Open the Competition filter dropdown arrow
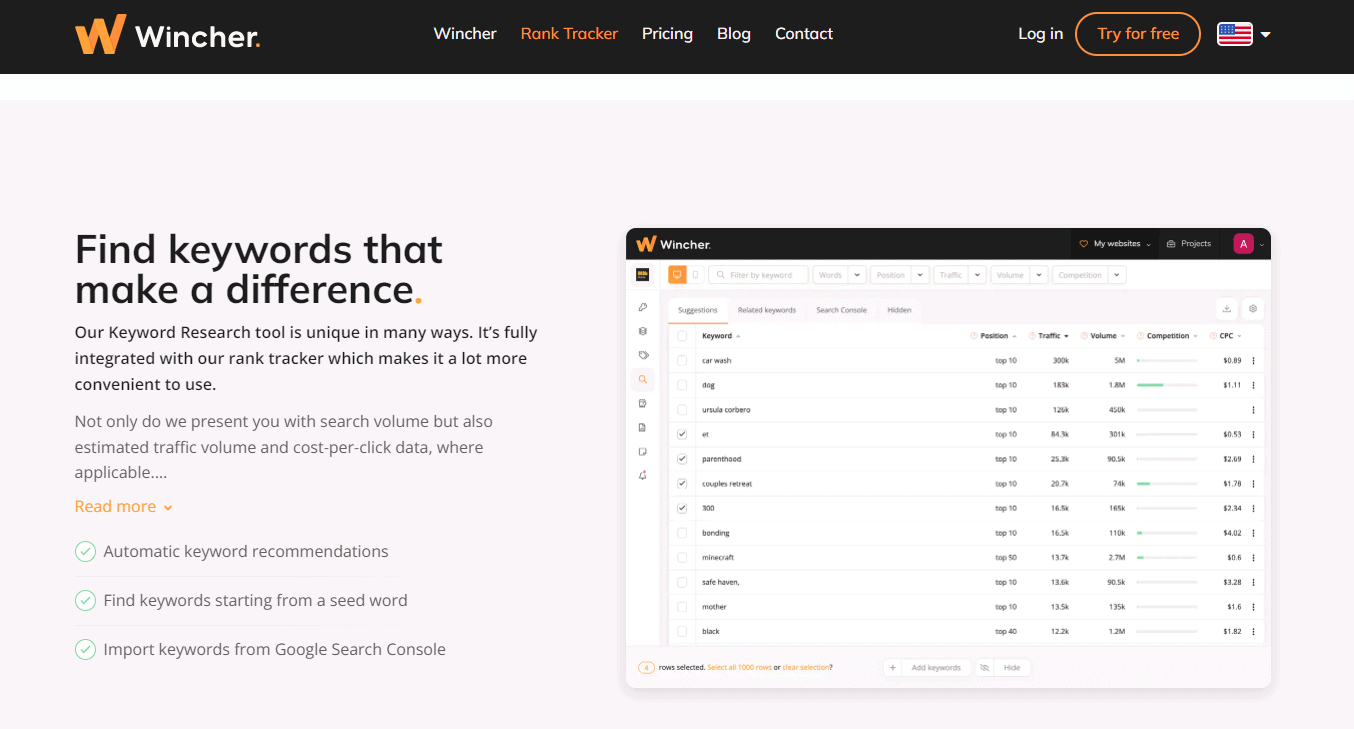This screenshot has height=729, width=1354. point(1117,275)
